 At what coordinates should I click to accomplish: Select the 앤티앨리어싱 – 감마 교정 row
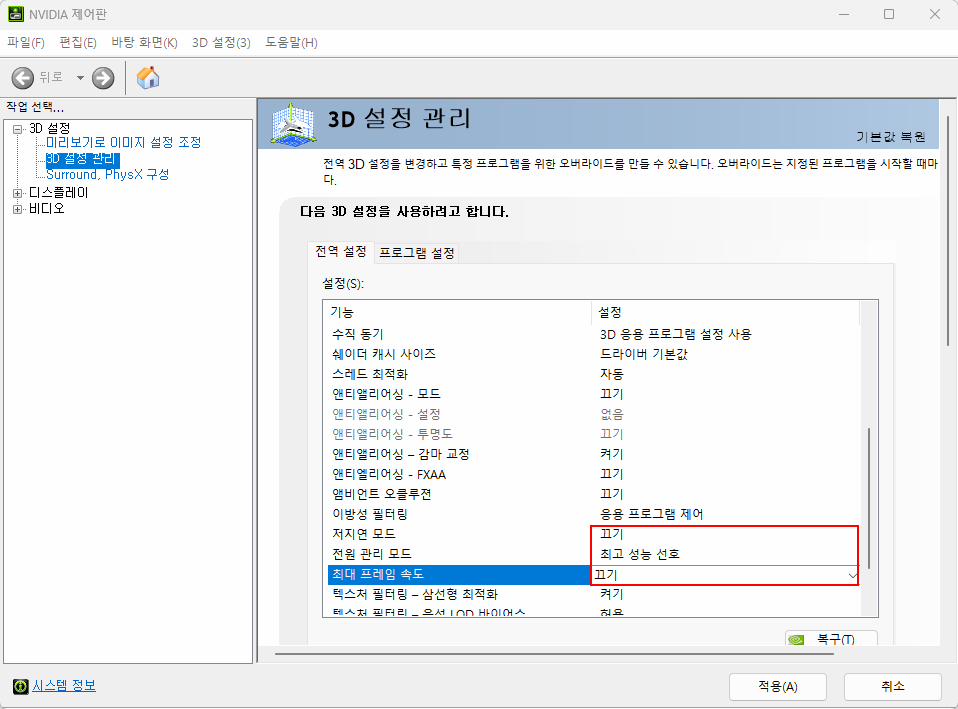pos(593,454)
